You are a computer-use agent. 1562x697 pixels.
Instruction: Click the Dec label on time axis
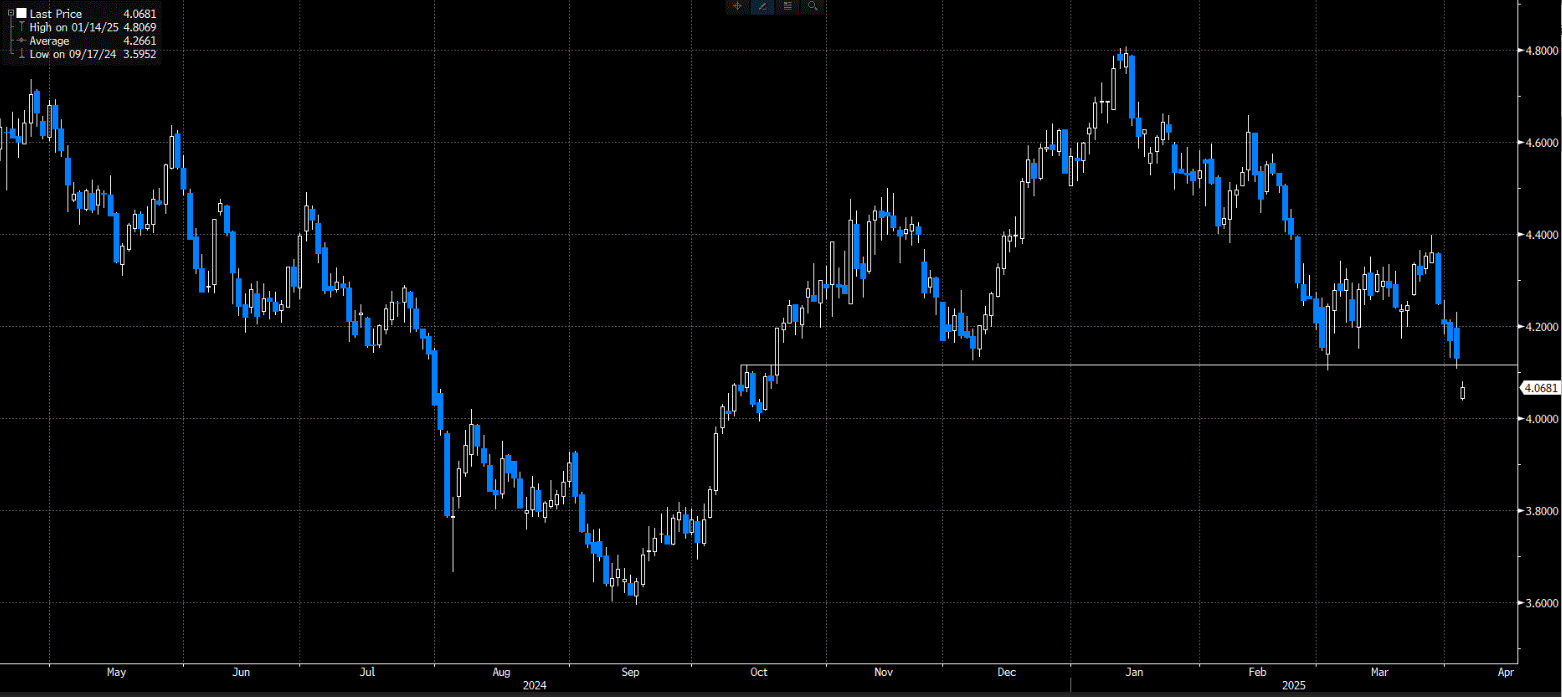[x=1007, y=673]
